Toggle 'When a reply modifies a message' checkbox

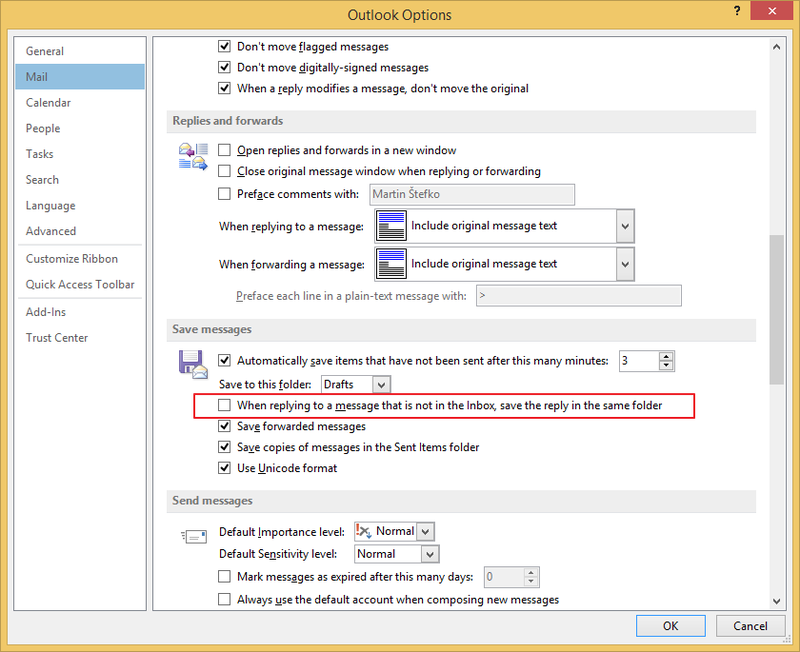click(224, 88)
